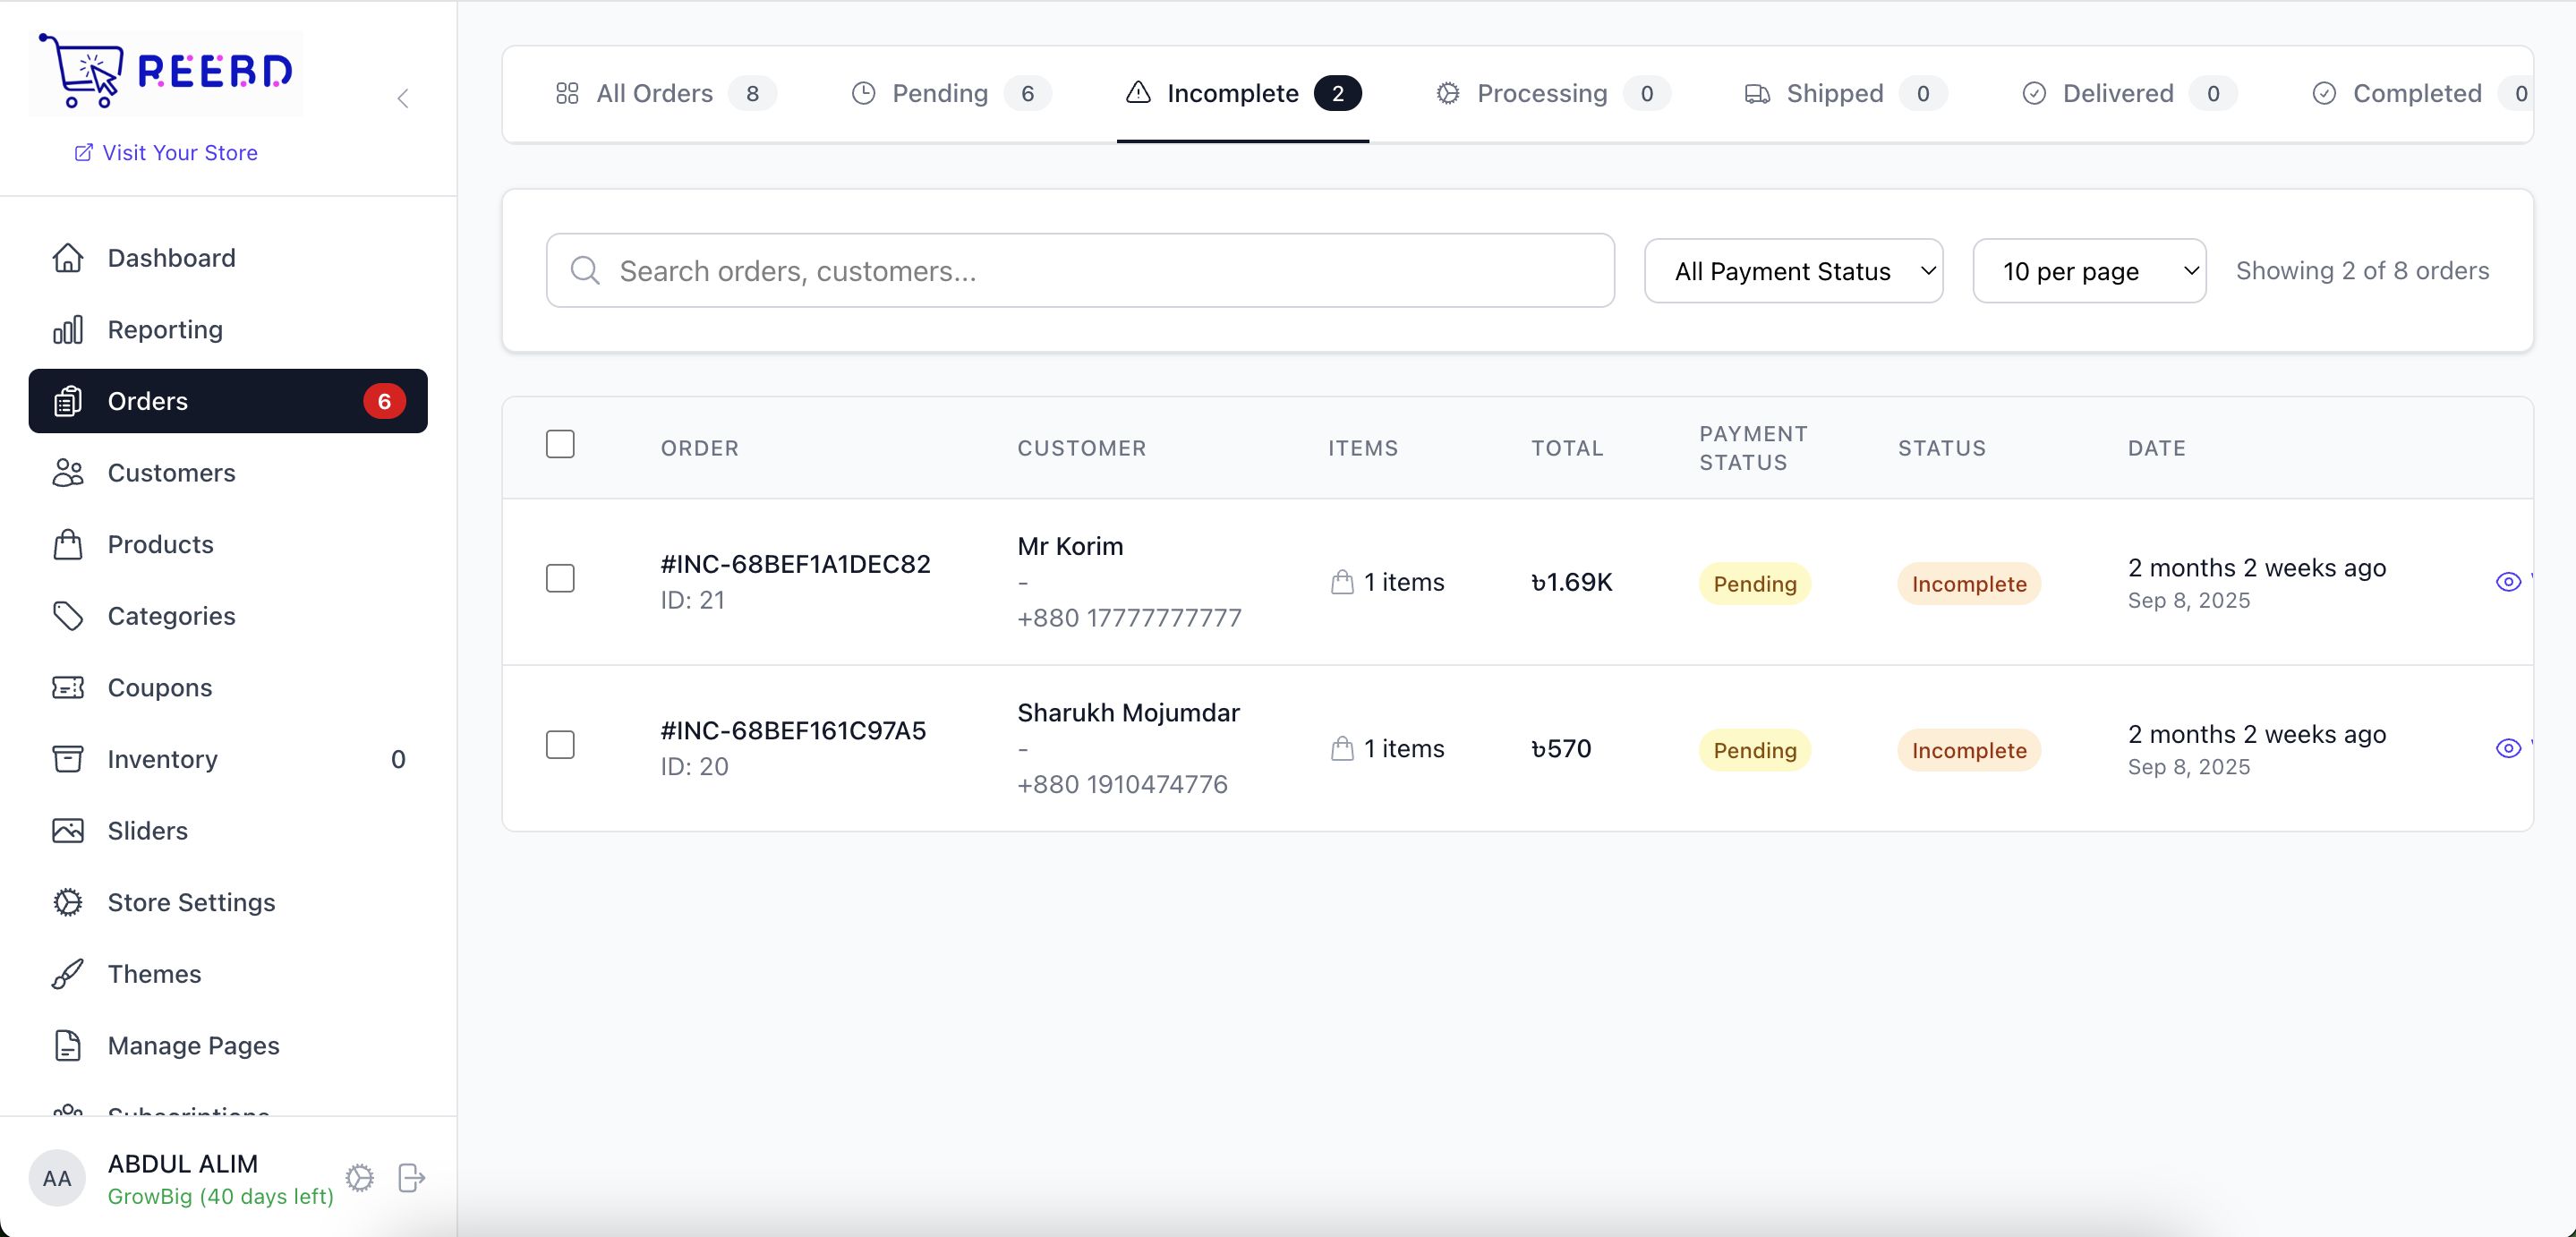Toggle the select-all orders checkbox
Screen dimensions: 2576x1237
pyautogui.click(x=560, y=444)
